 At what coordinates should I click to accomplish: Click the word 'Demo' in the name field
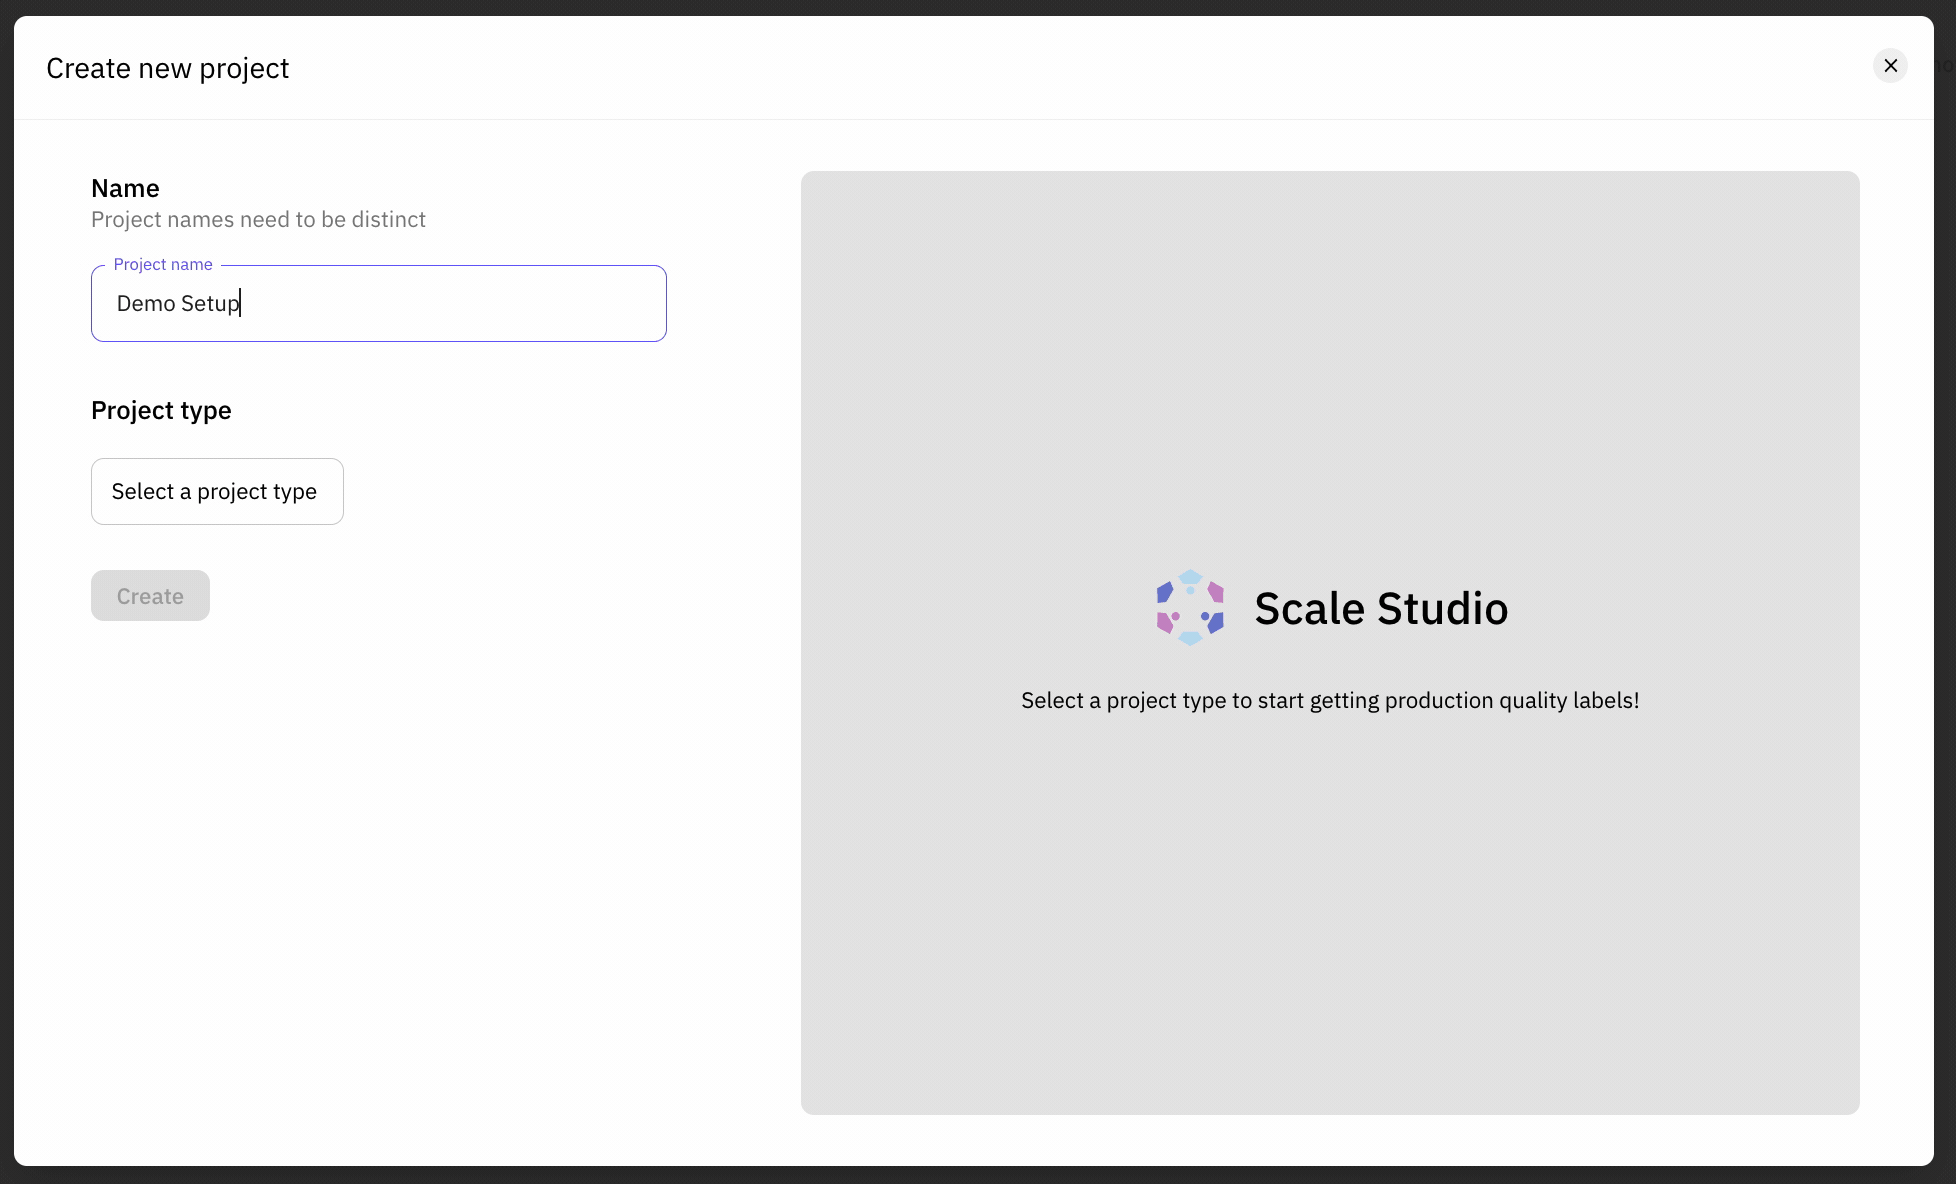click(x=146, y=304)
